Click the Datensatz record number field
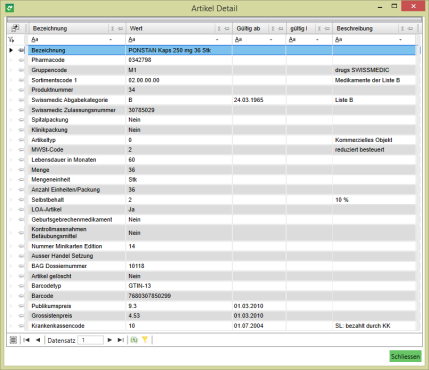 pos(90,340)
